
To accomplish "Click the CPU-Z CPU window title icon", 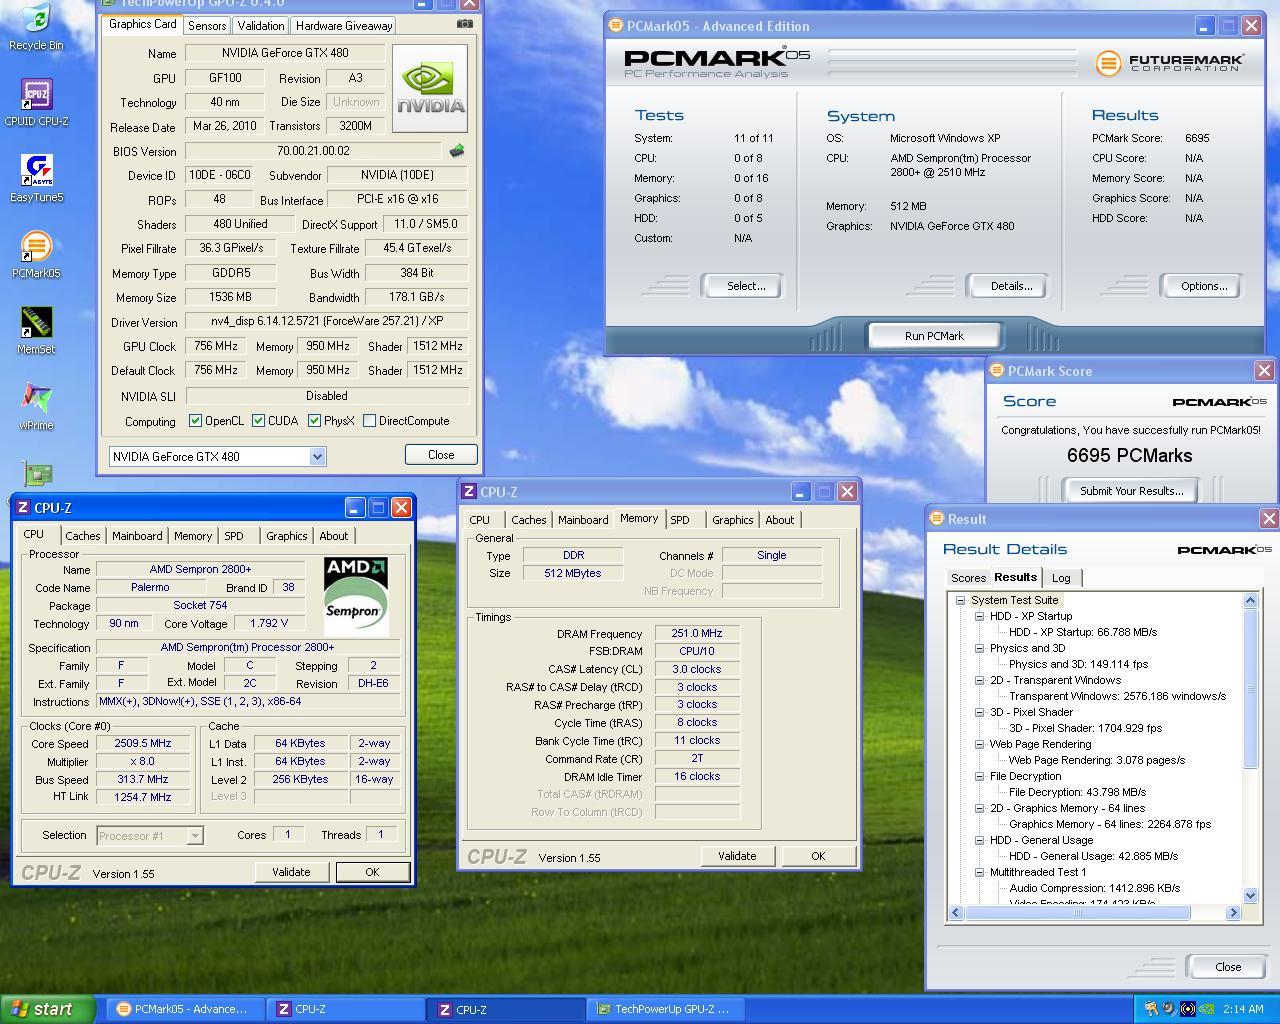I will (22, 508).
